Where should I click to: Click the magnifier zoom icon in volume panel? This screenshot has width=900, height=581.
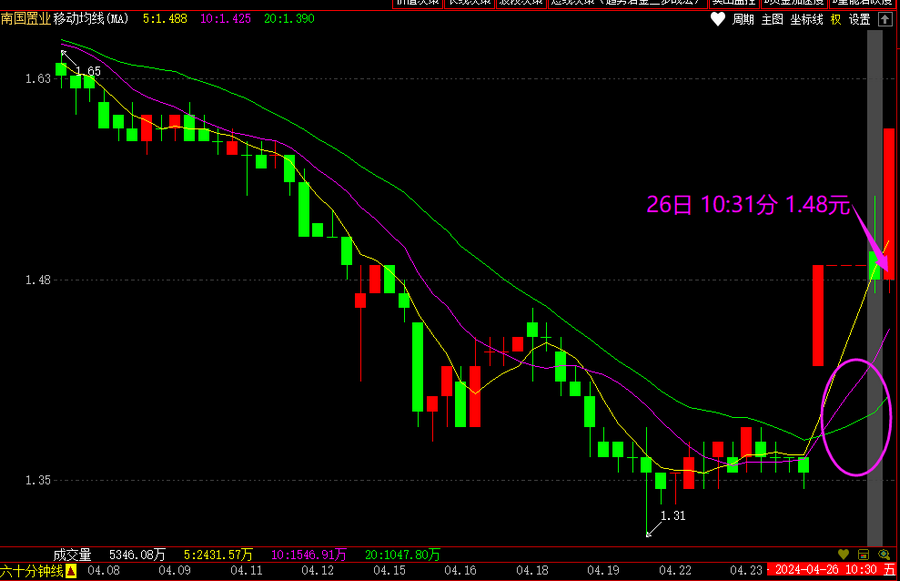884,555
